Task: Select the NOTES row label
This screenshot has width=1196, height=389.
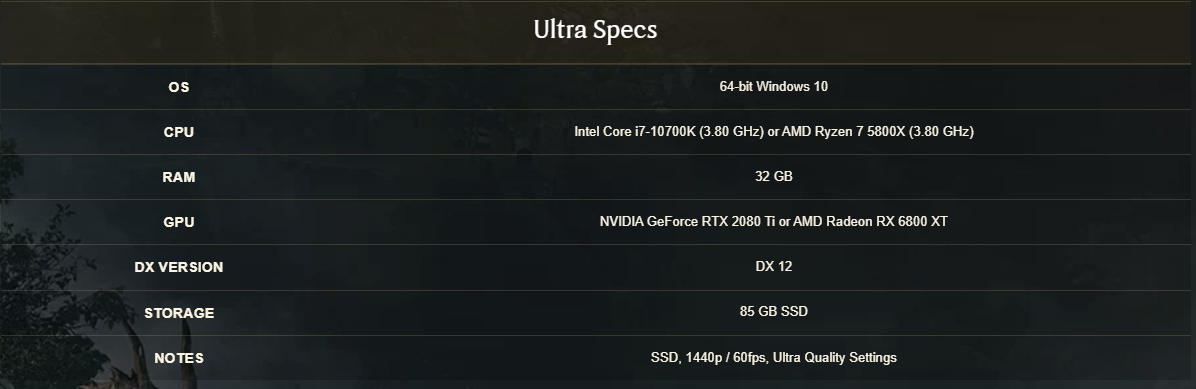Action: [x=178, y=358]
